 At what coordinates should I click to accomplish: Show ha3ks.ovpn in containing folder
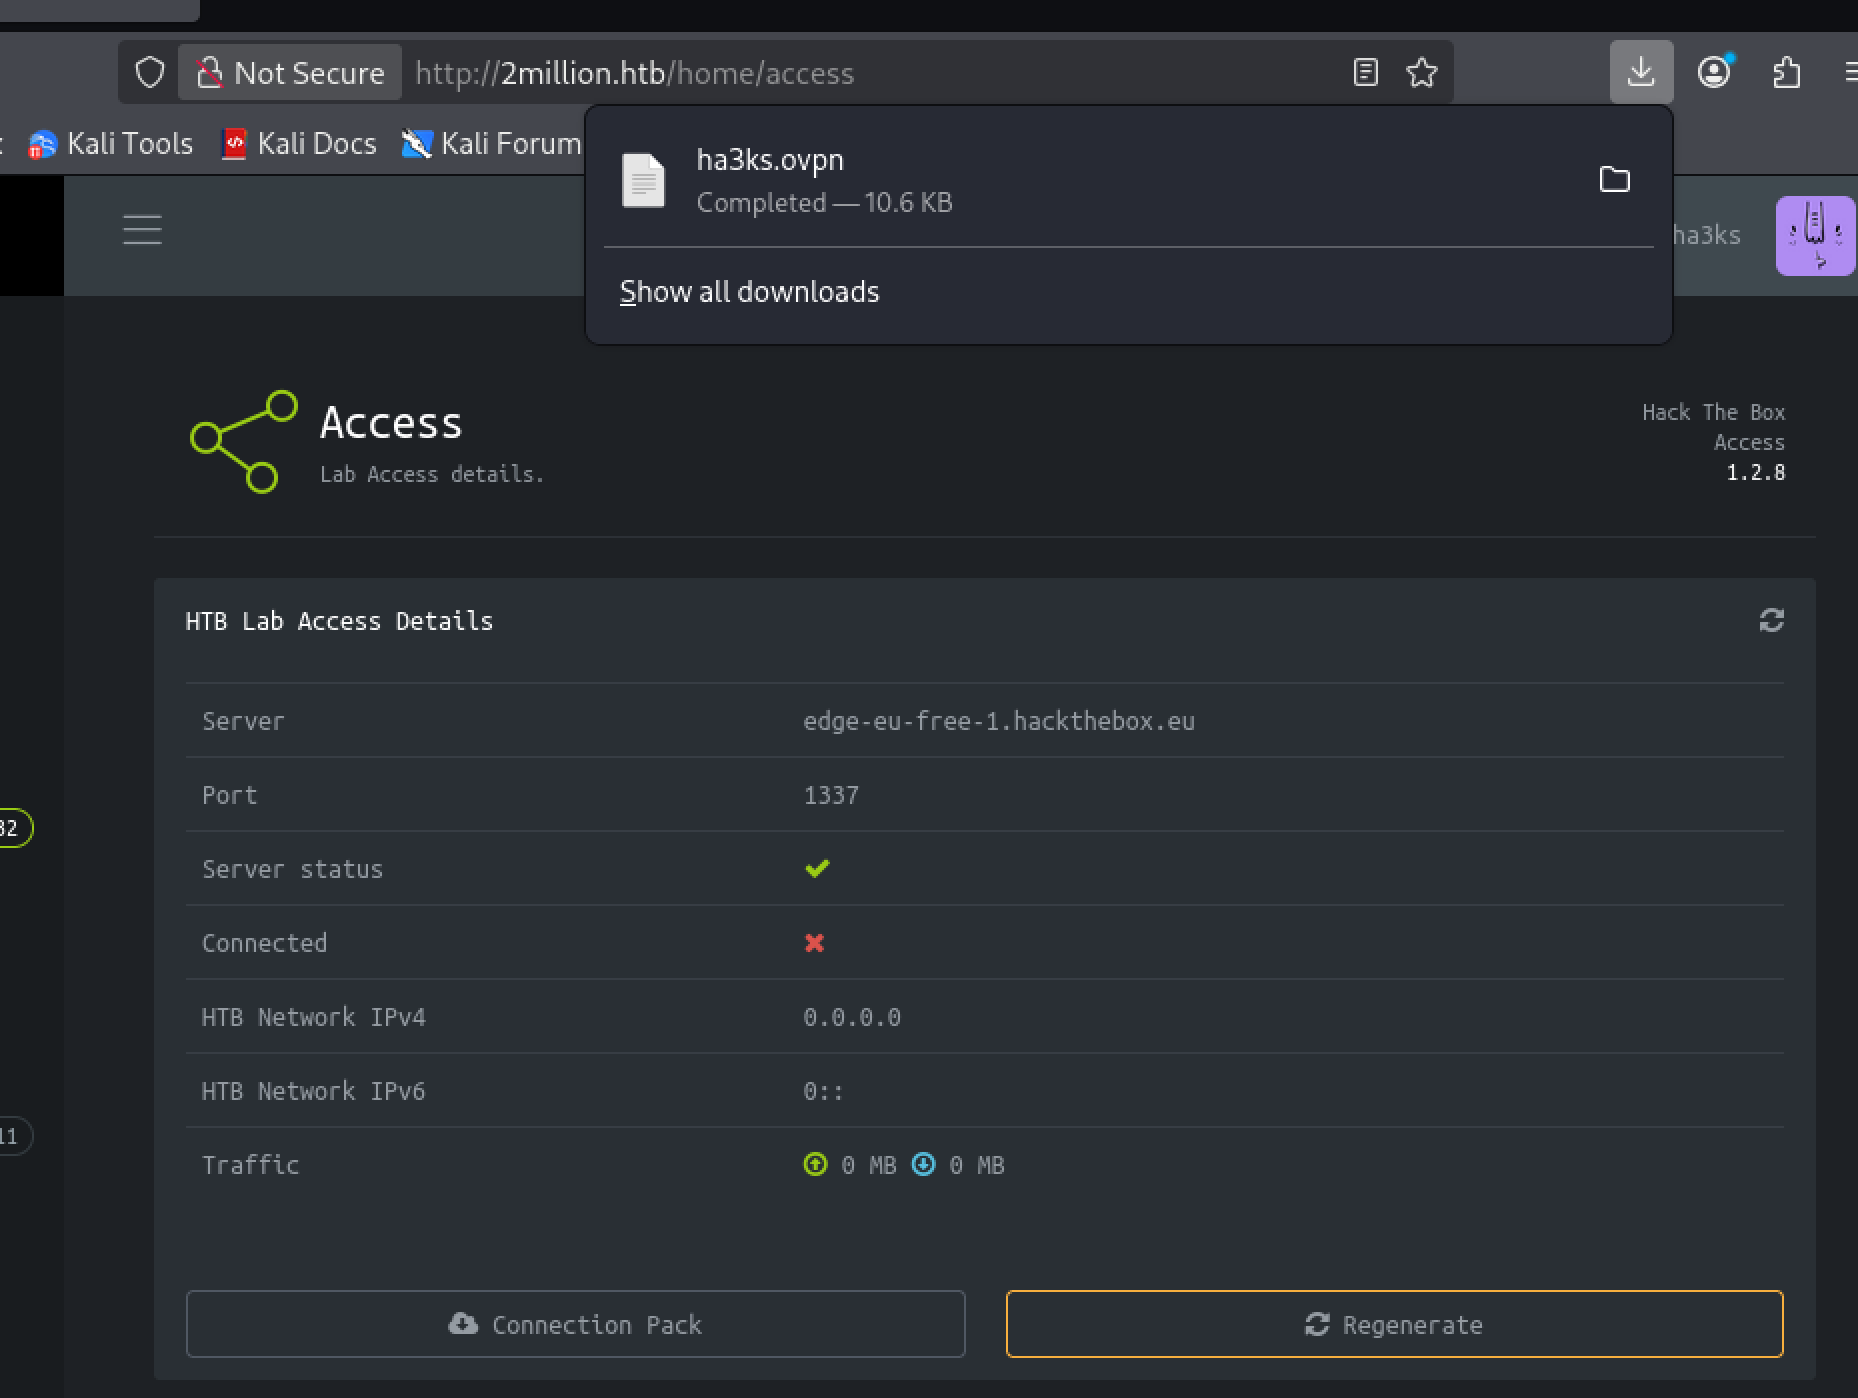pyautogui.click(x=1614, y=180)
